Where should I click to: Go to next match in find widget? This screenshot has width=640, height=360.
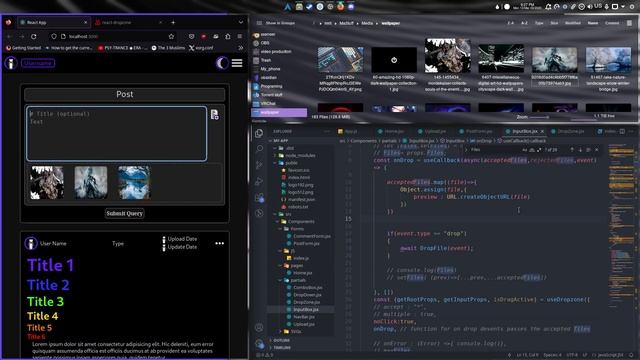coord(580,150)
